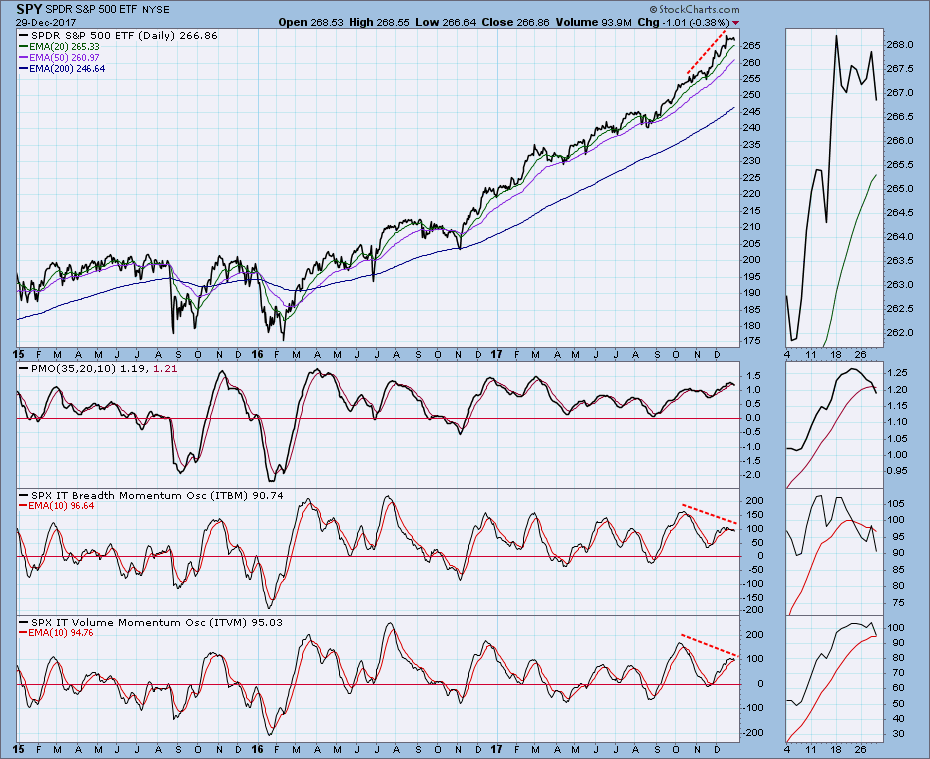Click the 1.5 label on the PMO axis

(752, 376)
